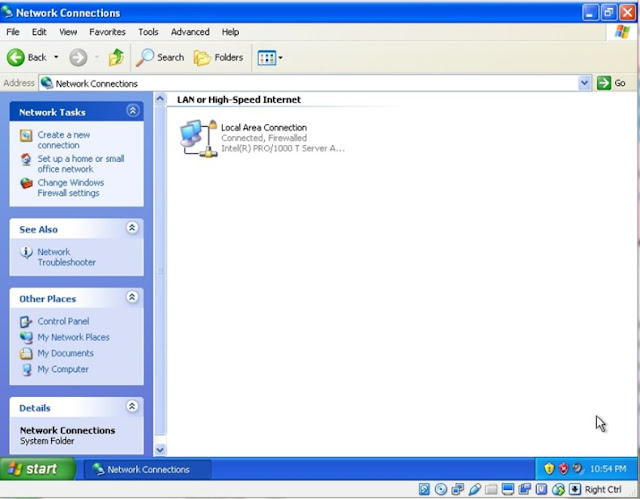The height and width of the screenshot is (499, 640).
Task: Expand the Address bar dropdown
Action: 584,83
